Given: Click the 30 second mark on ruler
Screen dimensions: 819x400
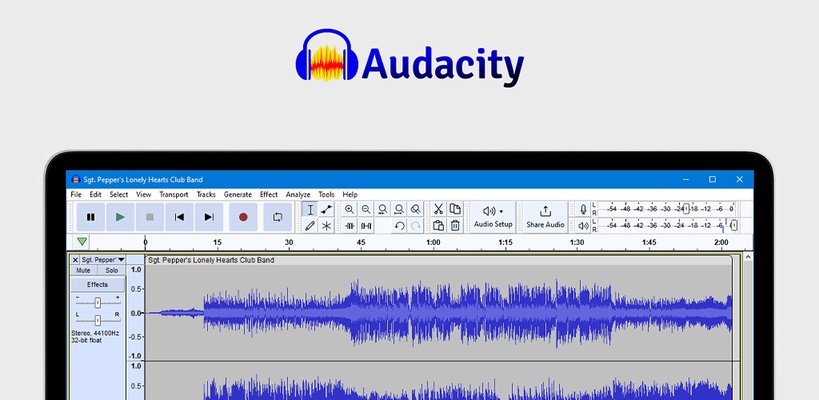Looking at the screenshot, I should 289,243.
